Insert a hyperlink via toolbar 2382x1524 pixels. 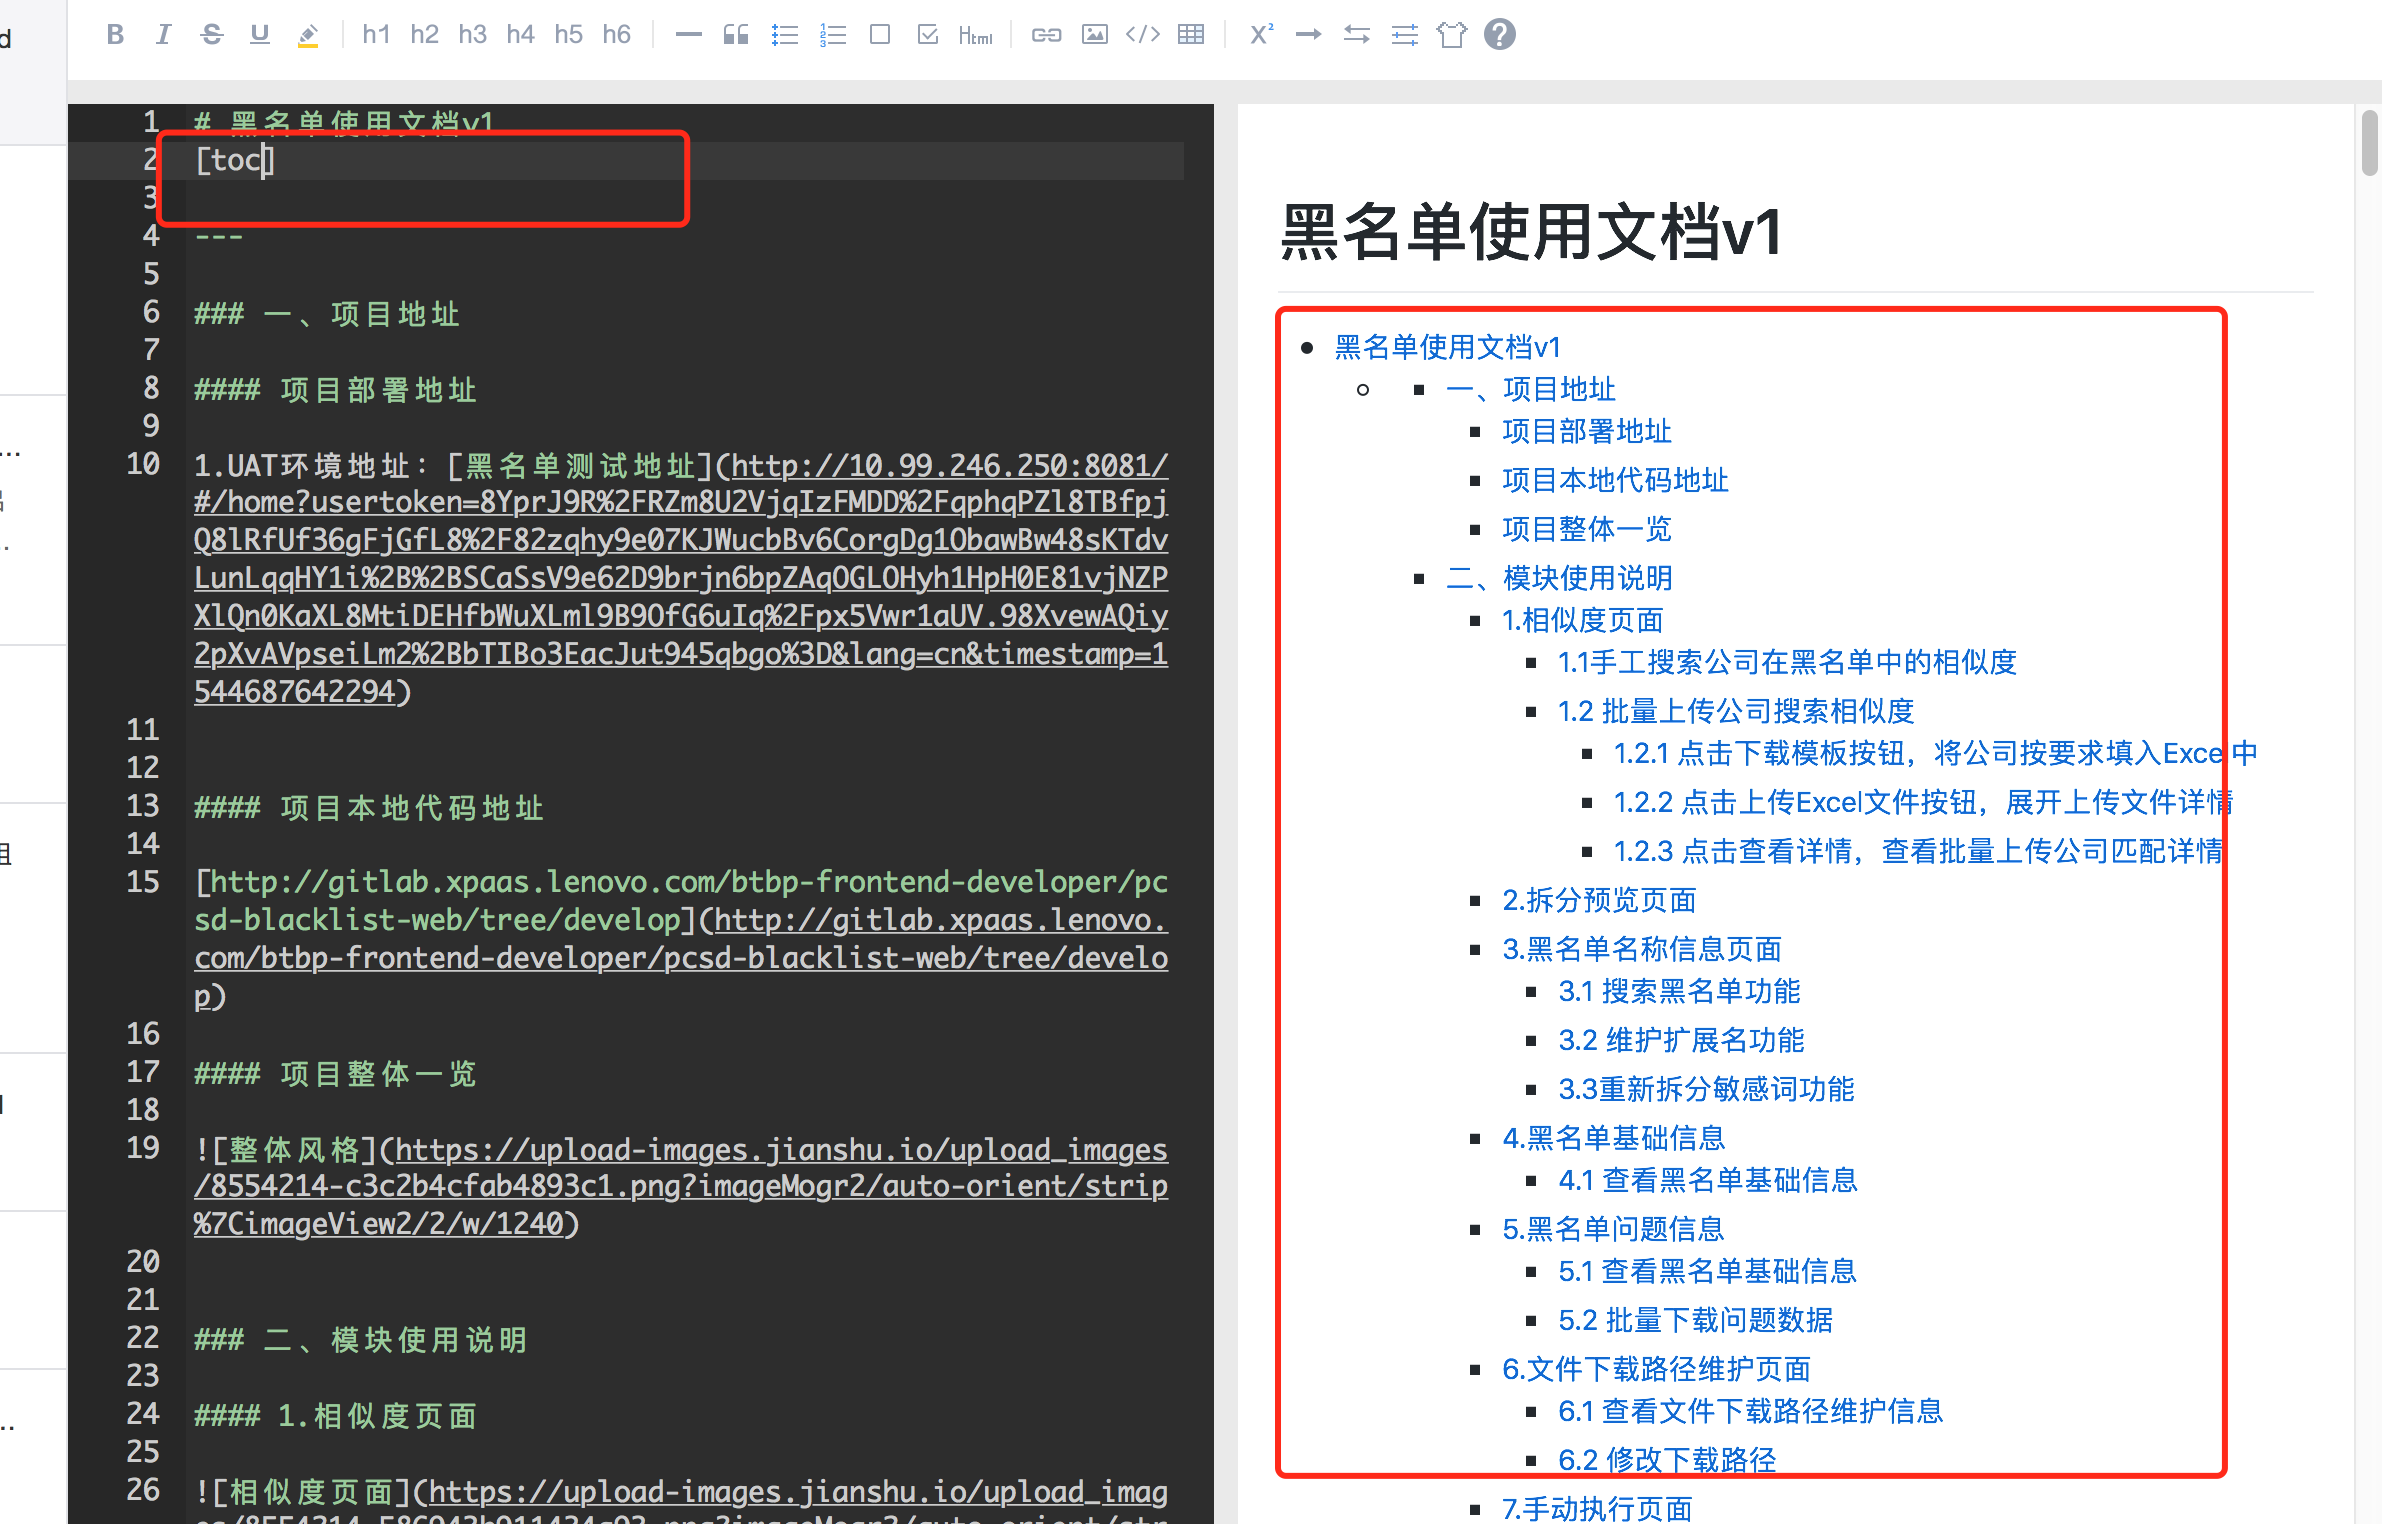pyautogui.click(x=1046, y=35)
